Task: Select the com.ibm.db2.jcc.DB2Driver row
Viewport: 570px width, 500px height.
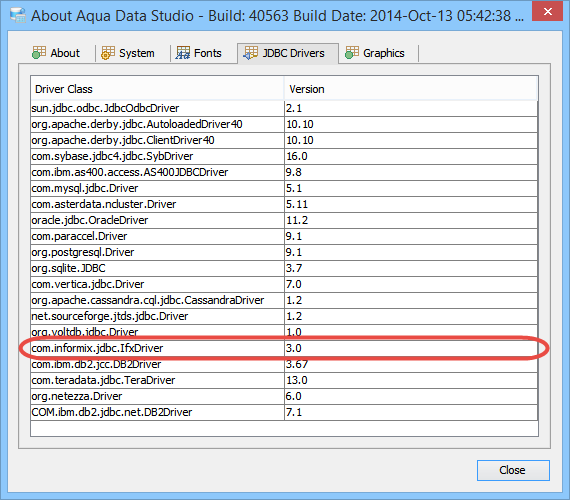Action: [x=284, y=364]
